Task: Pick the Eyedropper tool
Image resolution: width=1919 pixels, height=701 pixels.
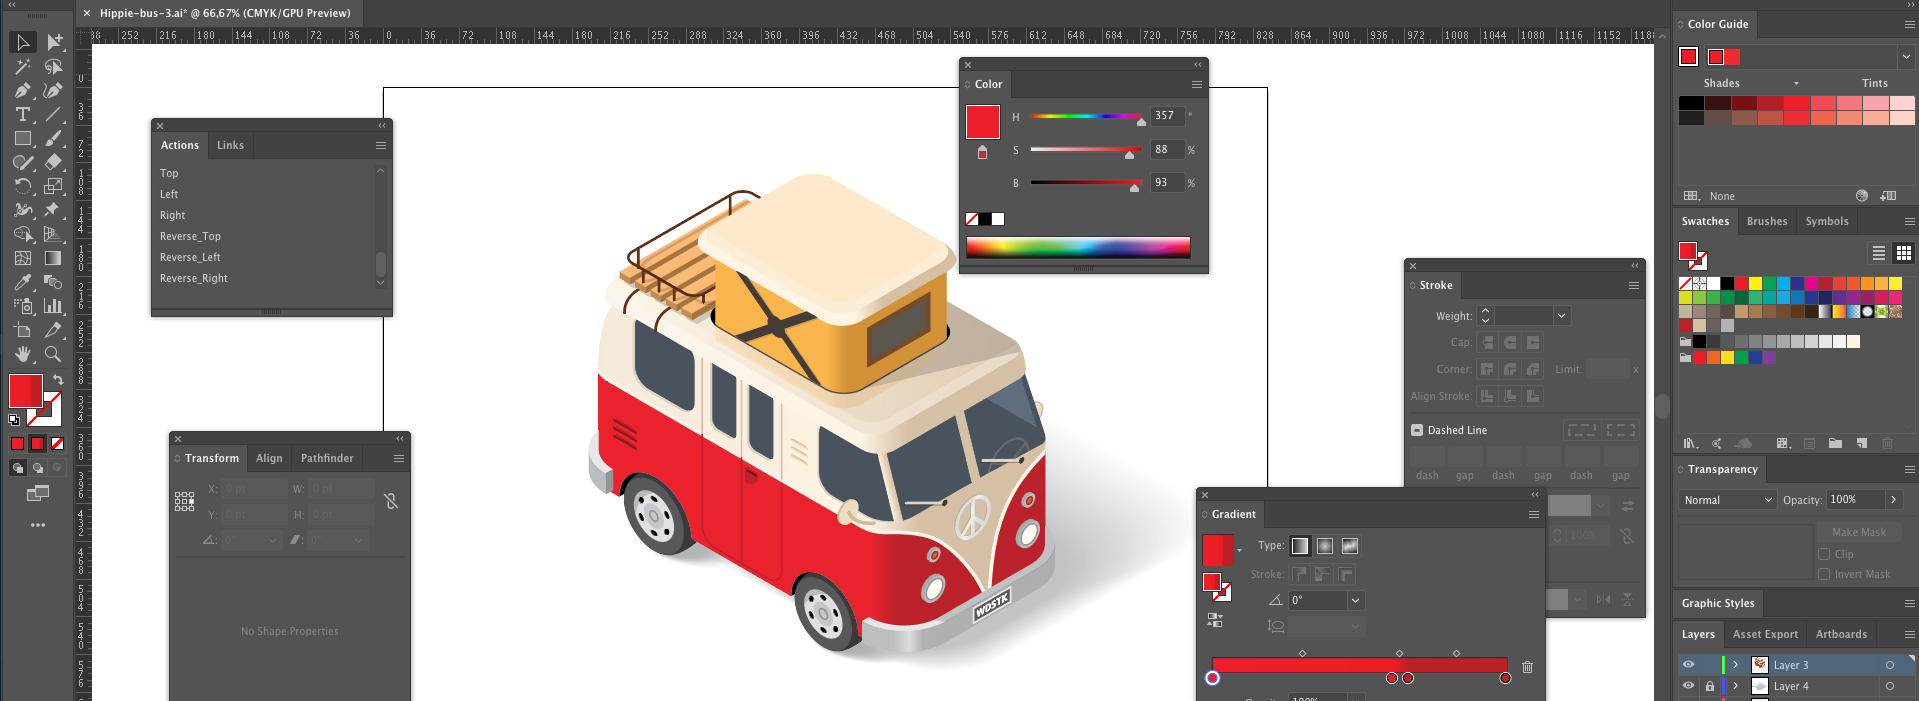Action: click(22, 283)
